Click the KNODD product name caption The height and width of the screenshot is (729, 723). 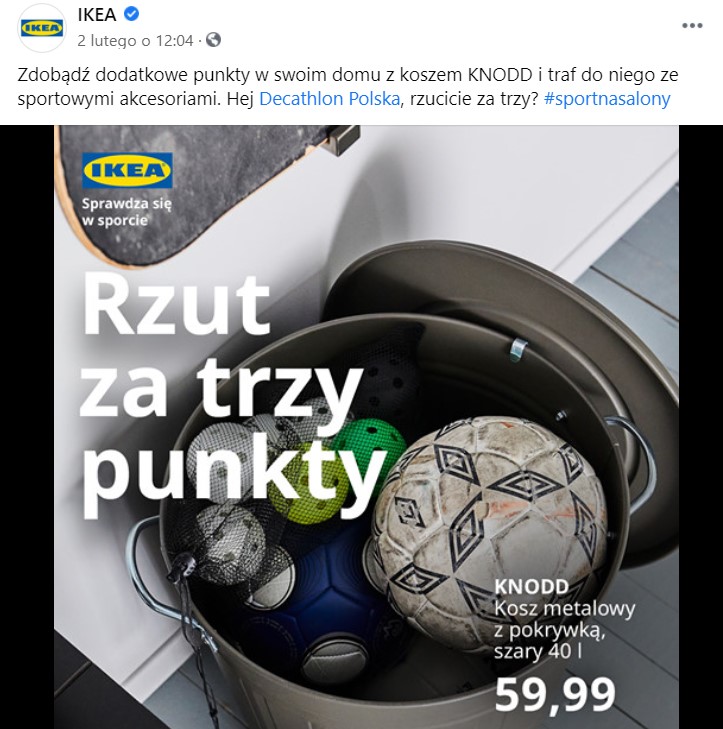pos(531,586)
